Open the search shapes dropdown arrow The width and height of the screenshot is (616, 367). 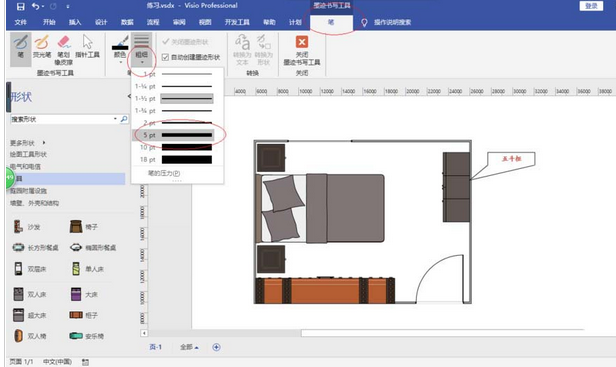(x=115, y=119)
